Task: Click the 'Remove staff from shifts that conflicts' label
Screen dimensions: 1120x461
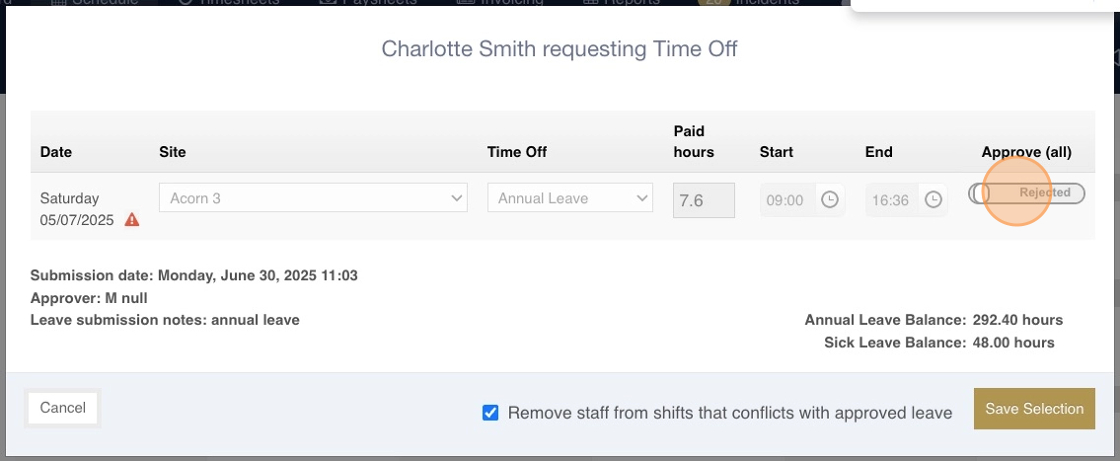Action: (730, 412)
